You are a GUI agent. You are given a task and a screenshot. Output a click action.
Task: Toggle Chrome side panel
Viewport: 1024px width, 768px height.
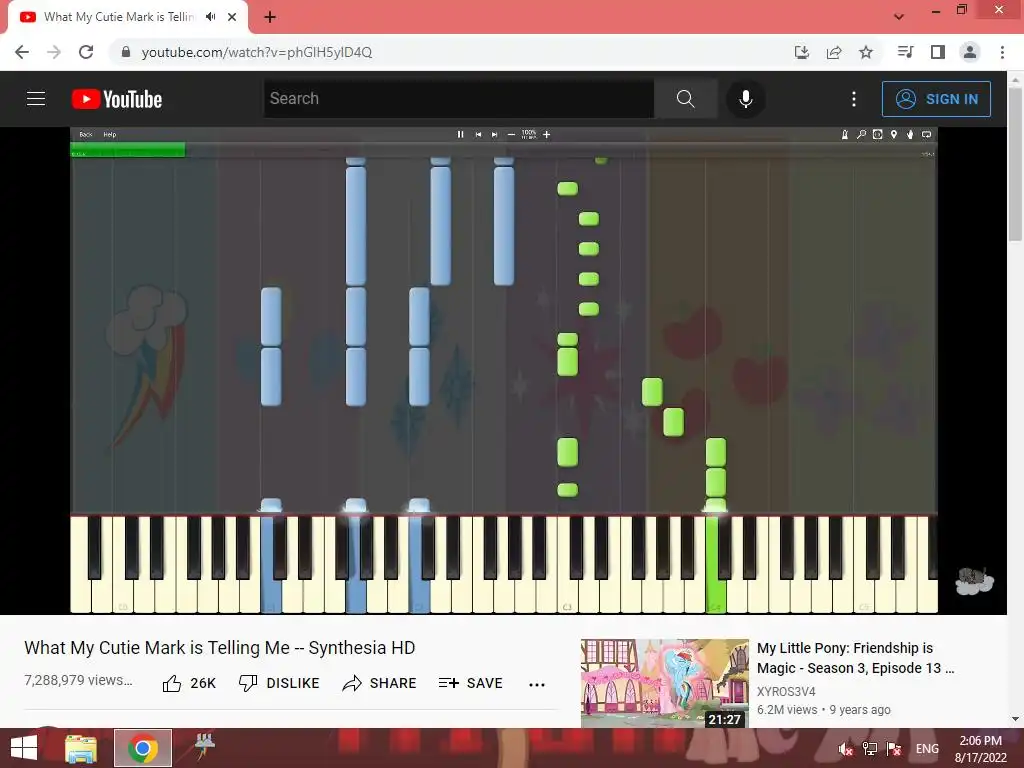(938, 52)
